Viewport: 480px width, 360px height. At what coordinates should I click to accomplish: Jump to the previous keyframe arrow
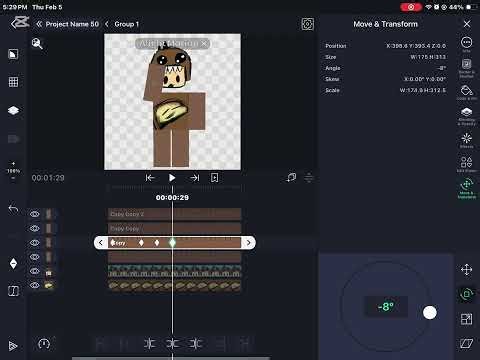(101, 243)
